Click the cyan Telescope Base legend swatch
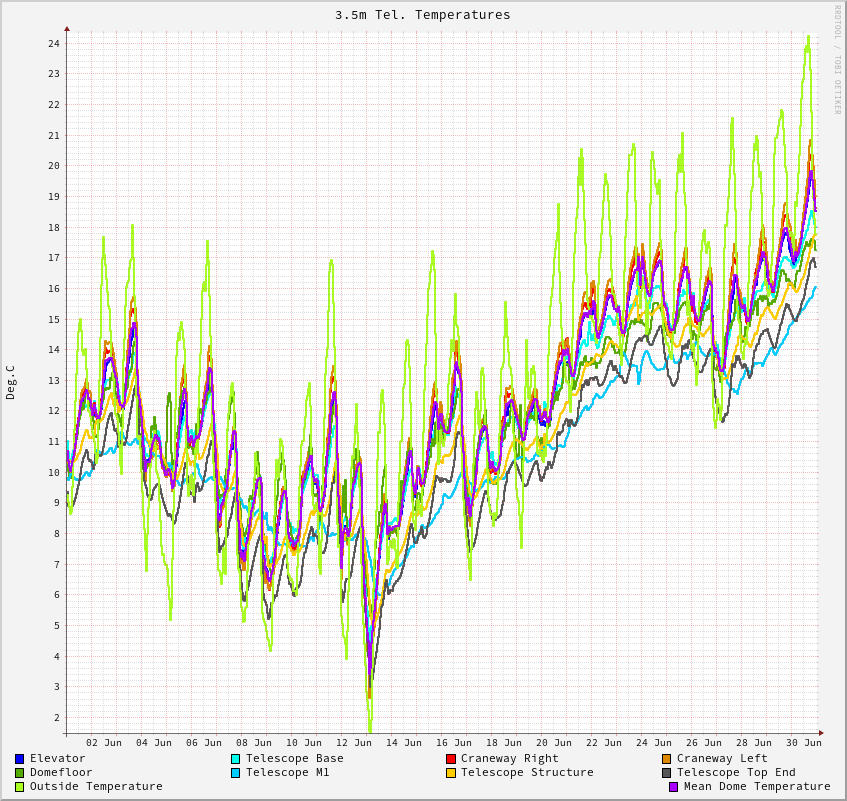The height and width of the screenshot is (801, 847). [x=236, y=759]
